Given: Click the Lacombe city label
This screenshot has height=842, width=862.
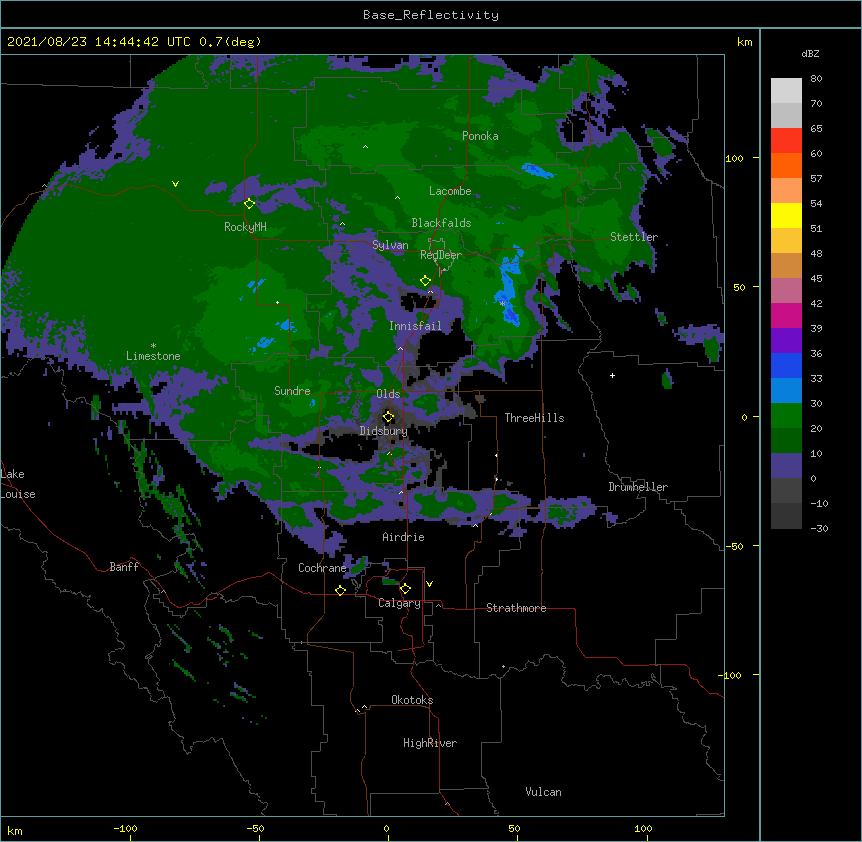Looking at the screenshot, I should tap(450, 191).
